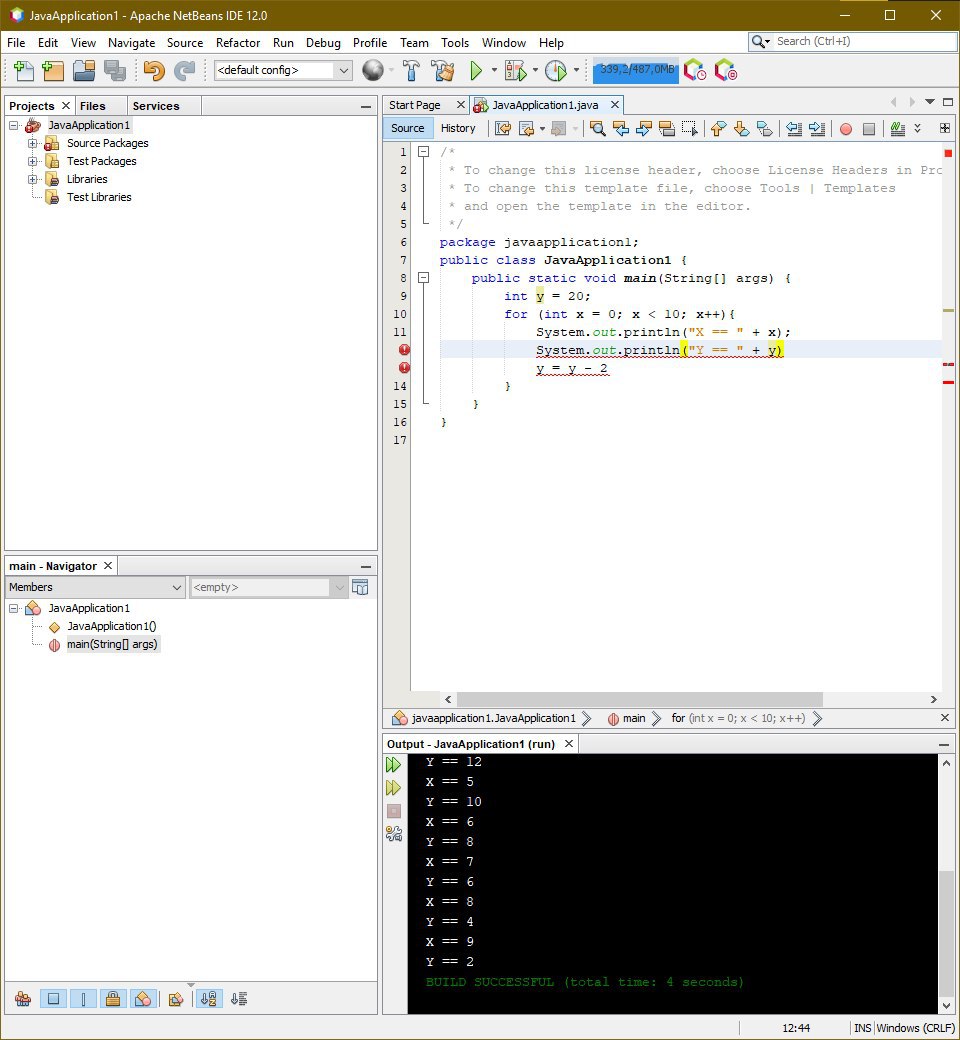
Task: Click the Shift Line Left icon
Action: click(793, 129)
